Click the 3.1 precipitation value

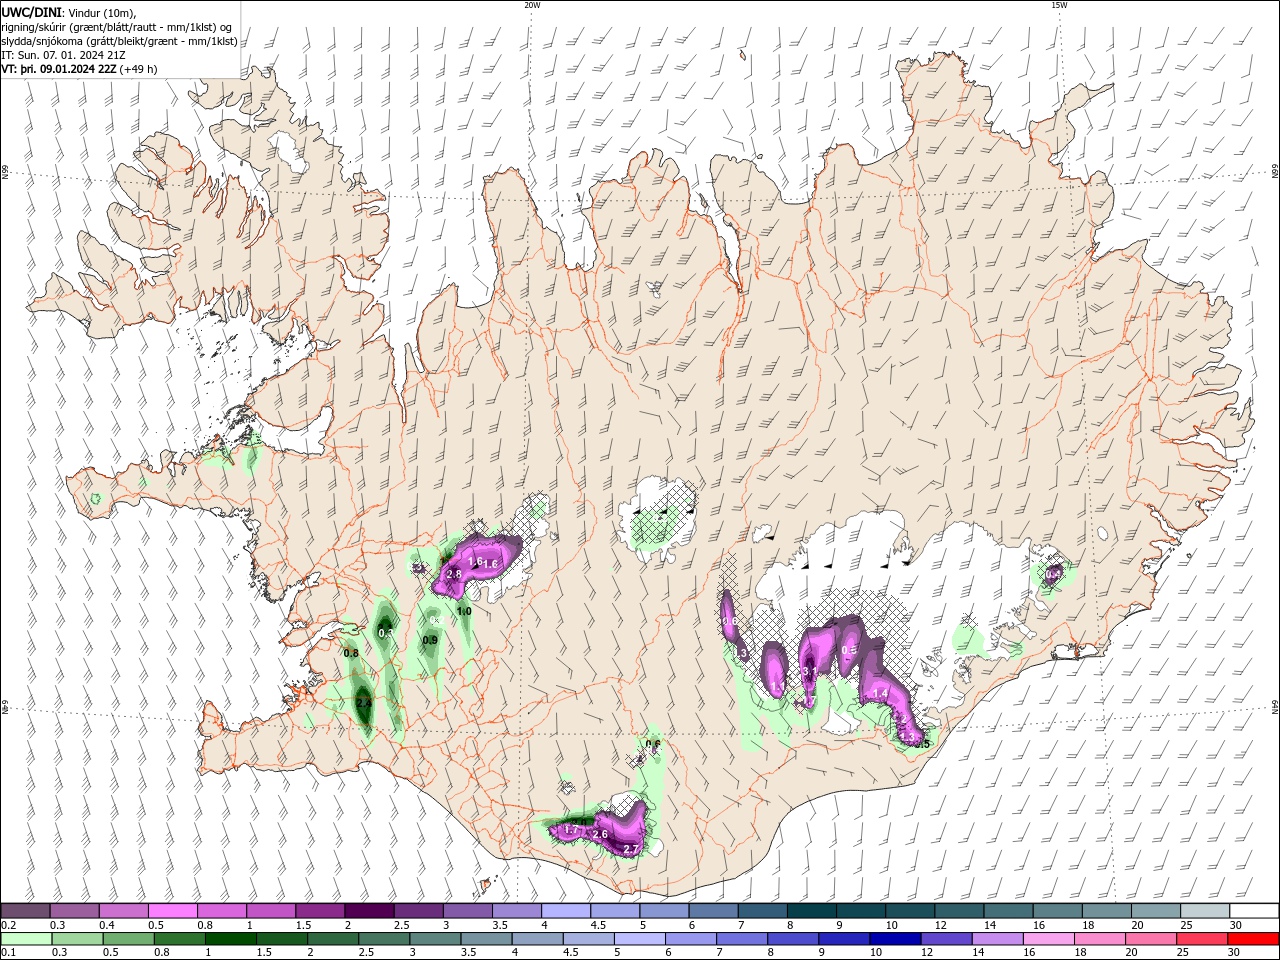coord(810,671)
